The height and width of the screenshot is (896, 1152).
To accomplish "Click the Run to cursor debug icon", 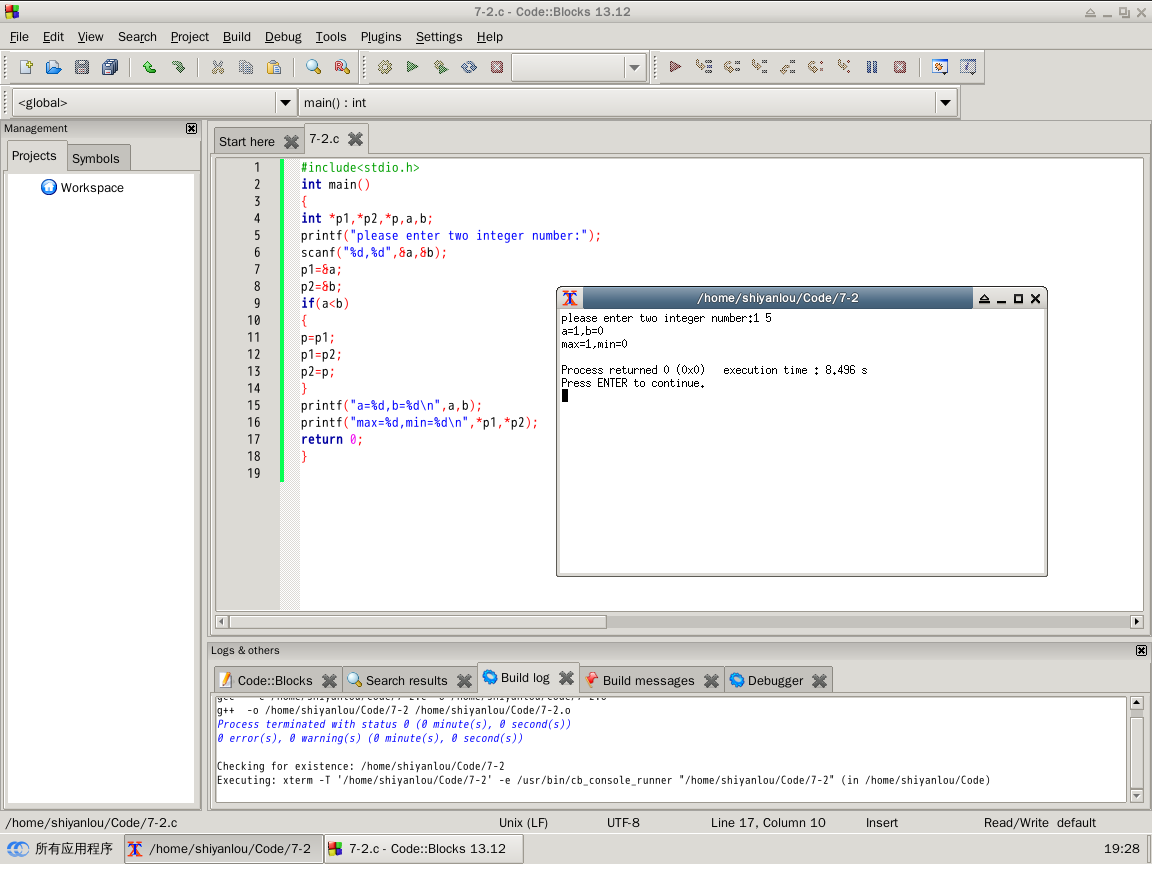I will pyautogui.click(x=704, y=68).
